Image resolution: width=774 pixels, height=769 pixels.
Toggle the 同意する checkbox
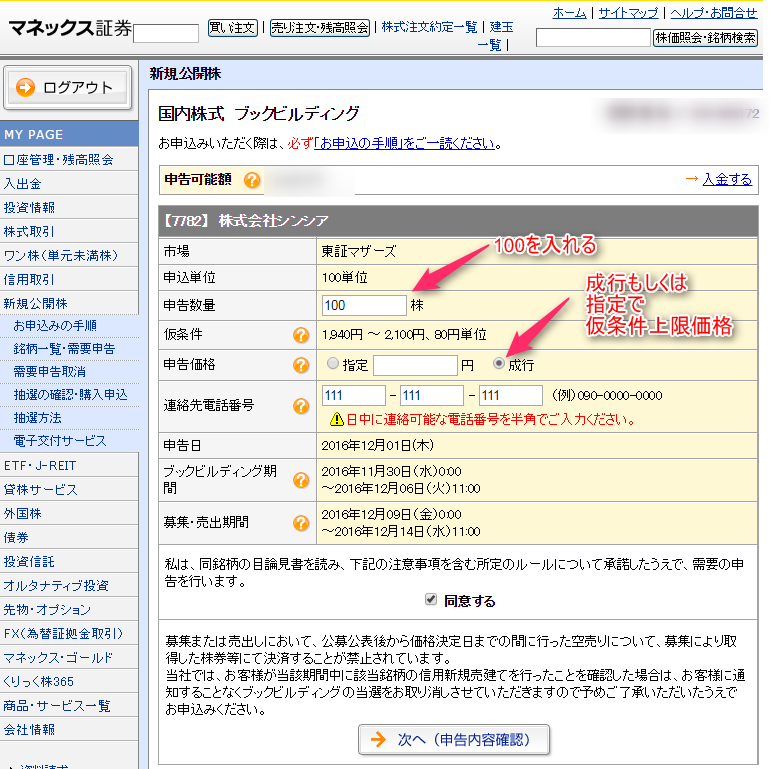click(x=430, y=600)
